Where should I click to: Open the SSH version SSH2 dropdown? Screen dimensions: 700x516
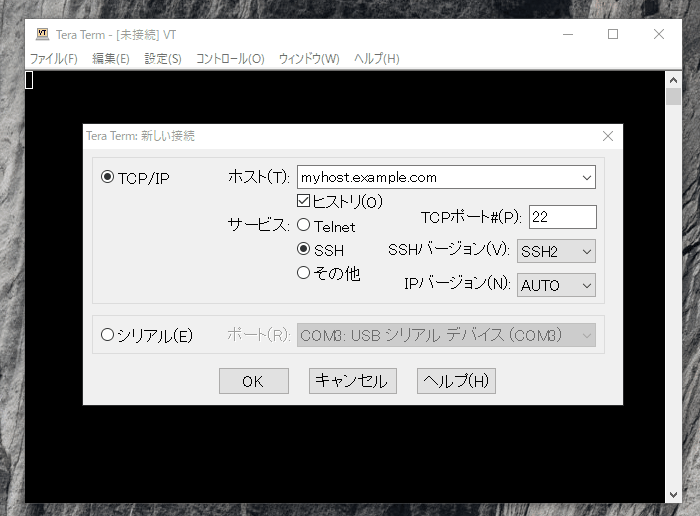coord(556,251)
